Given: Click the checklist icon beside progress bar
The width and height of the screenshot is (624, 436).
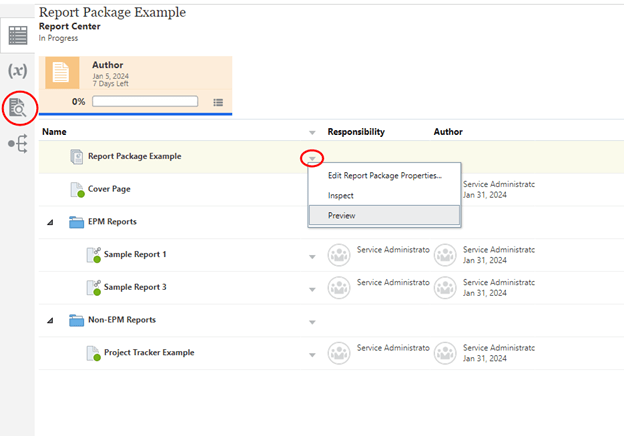Looking at the screenshot, I should (x=218, y=102).
